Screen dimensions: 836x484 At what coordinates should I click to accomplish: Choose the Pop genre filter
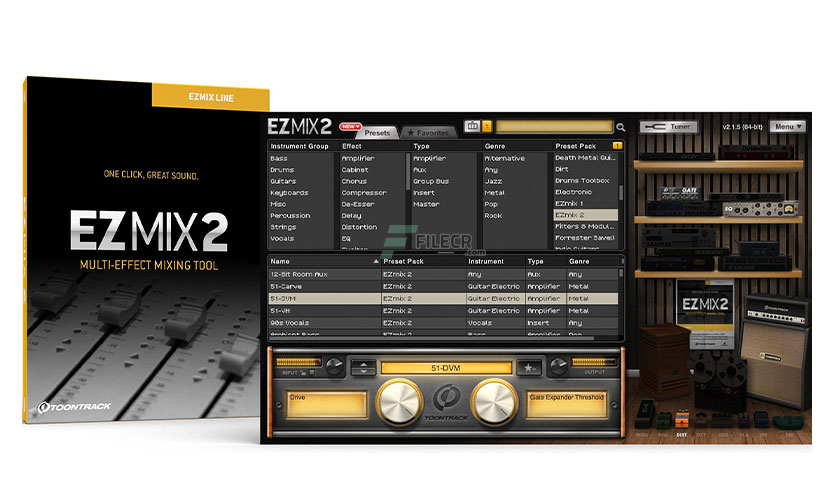tap(491, 204)
